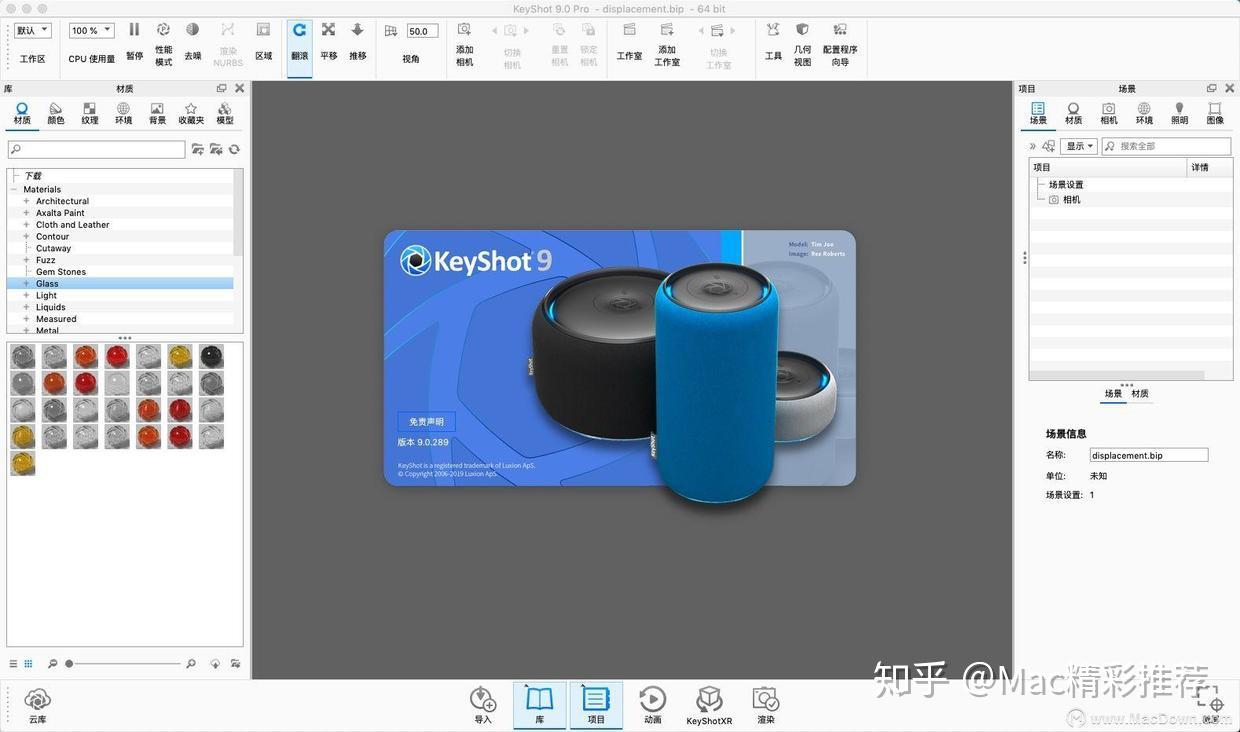
Task: Switch to the 环境 environment tab in Project panel
Action: click(x=1142, y=110)
